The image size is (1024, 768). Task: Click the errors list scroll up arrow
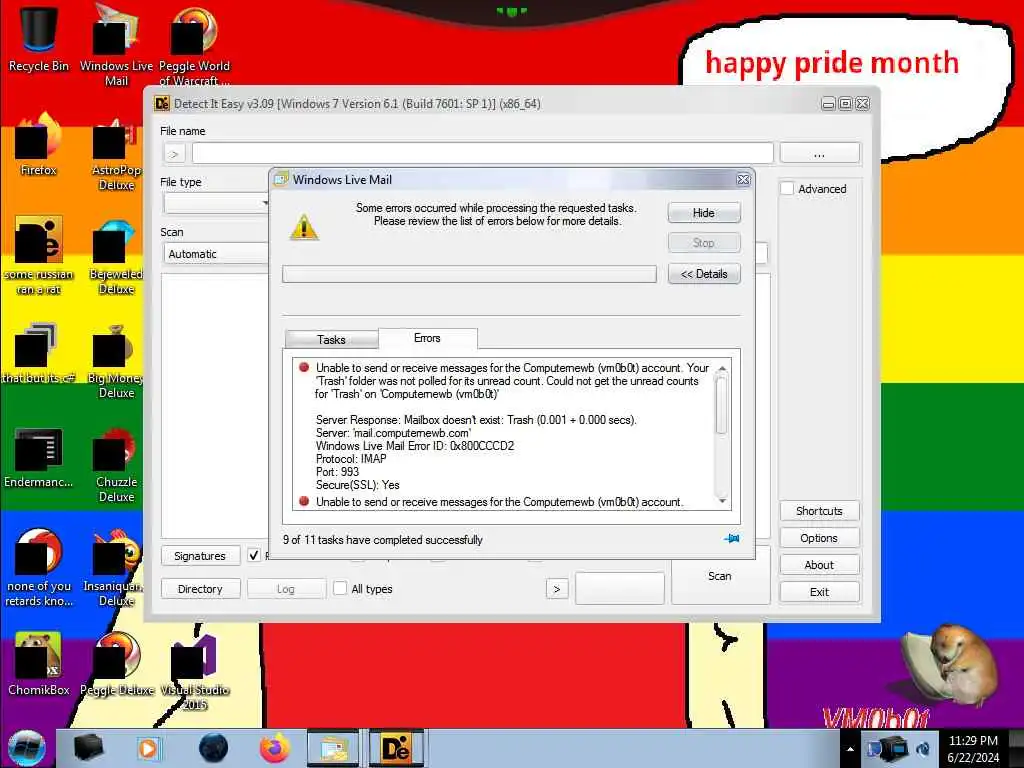point(722,370)
